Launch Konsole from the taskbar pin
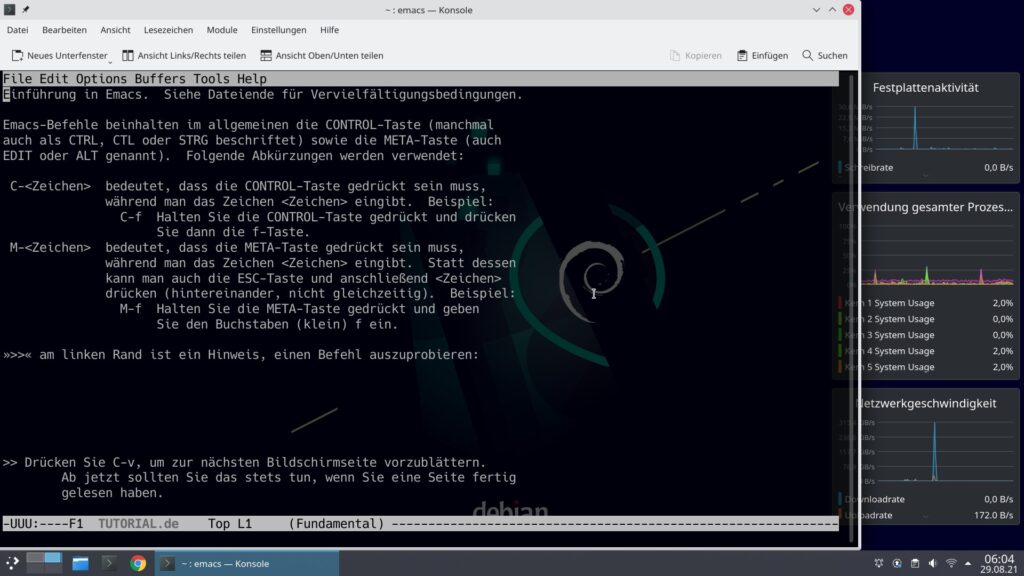Viewport: 1024px width, 576px height. click(x=109, y=563)
